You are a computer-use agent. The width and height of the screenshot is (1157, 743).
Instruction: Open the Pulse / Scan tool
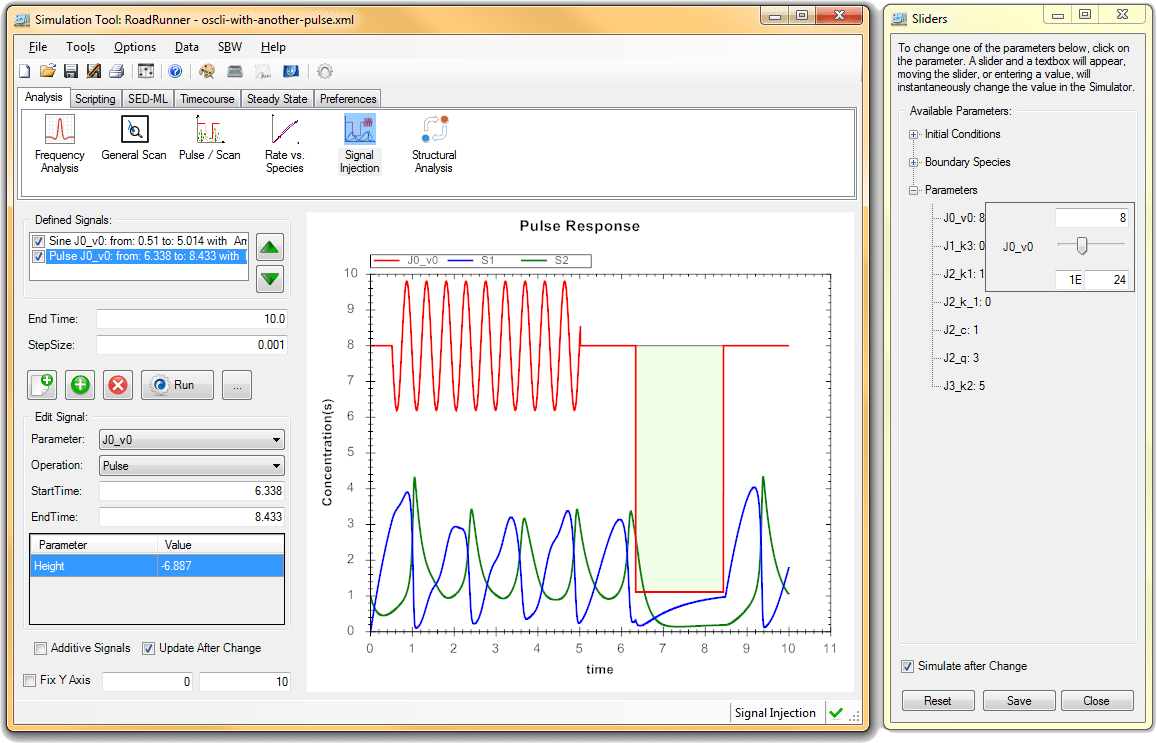click(x=210, y=141)
